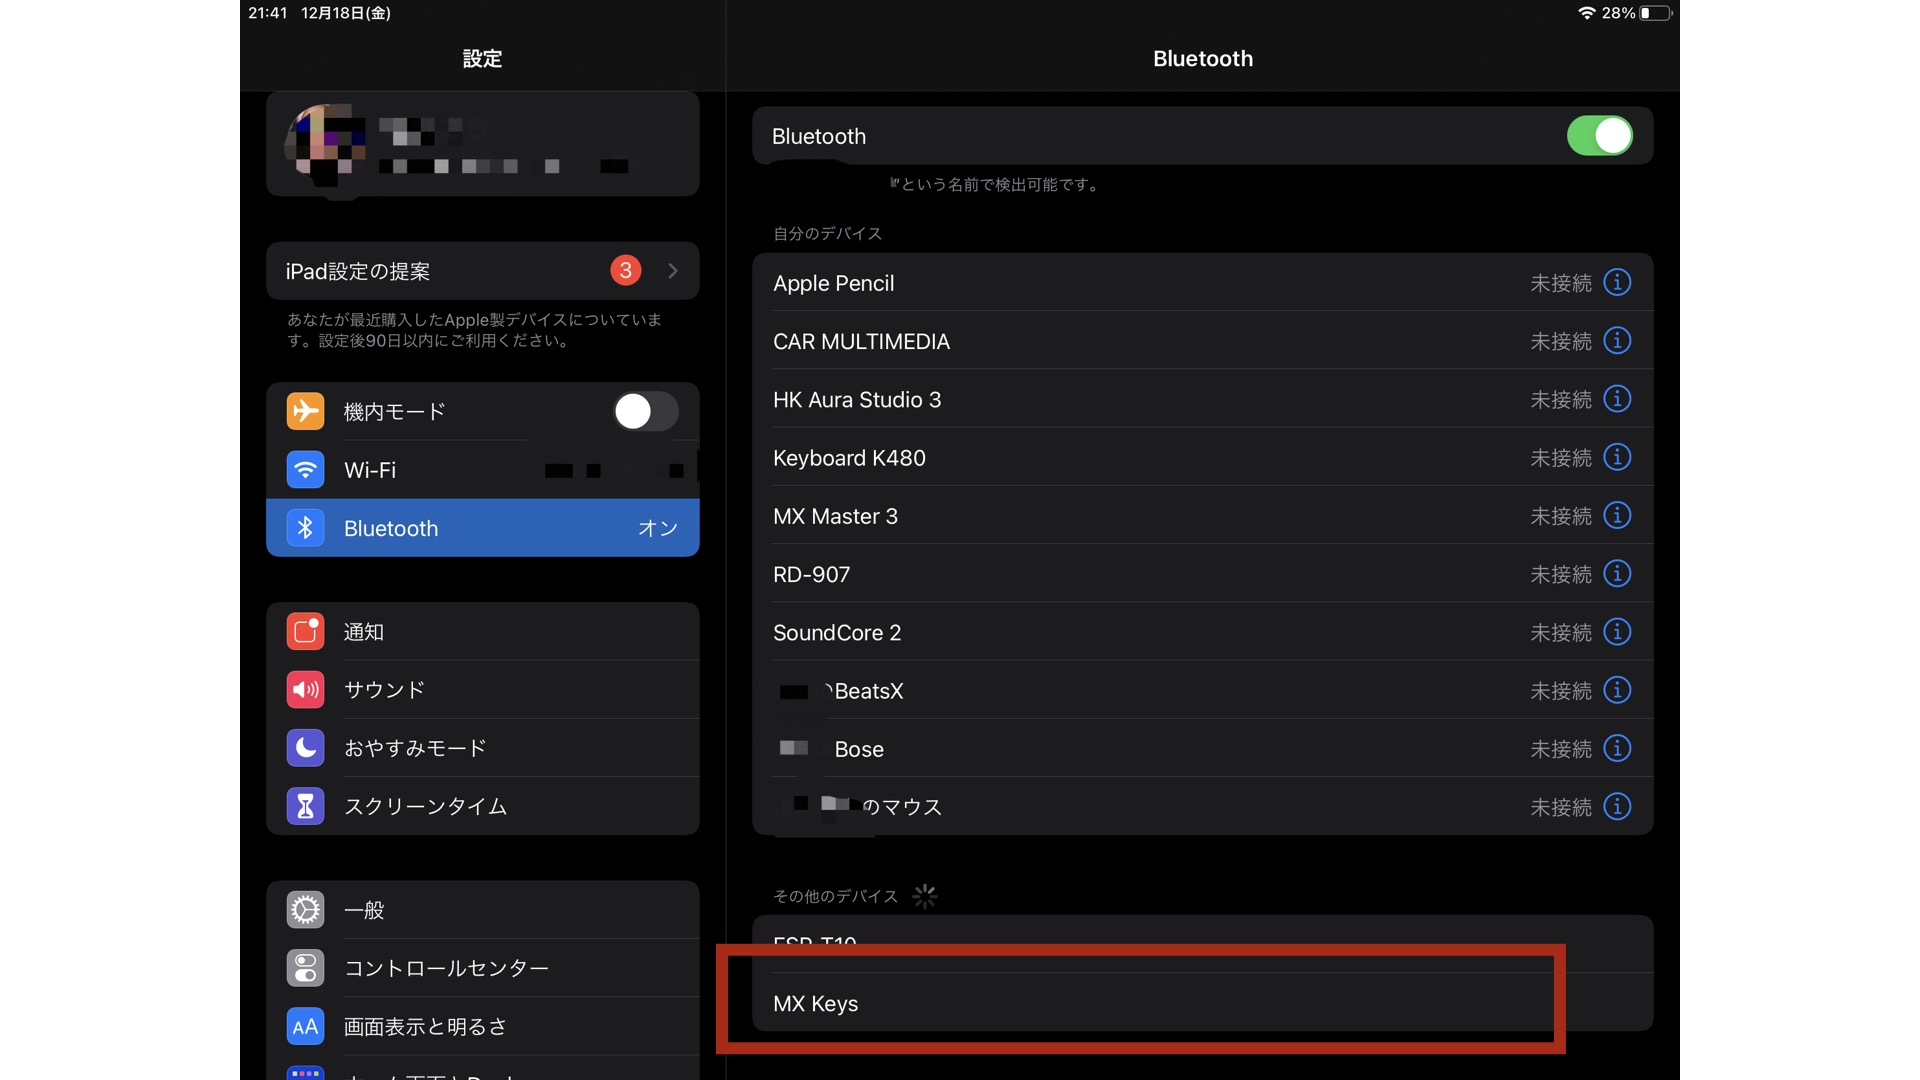This screenshot has height=1080, width=1920.
Task: Open info for Bose device
Action: (x=1617, y=748)
